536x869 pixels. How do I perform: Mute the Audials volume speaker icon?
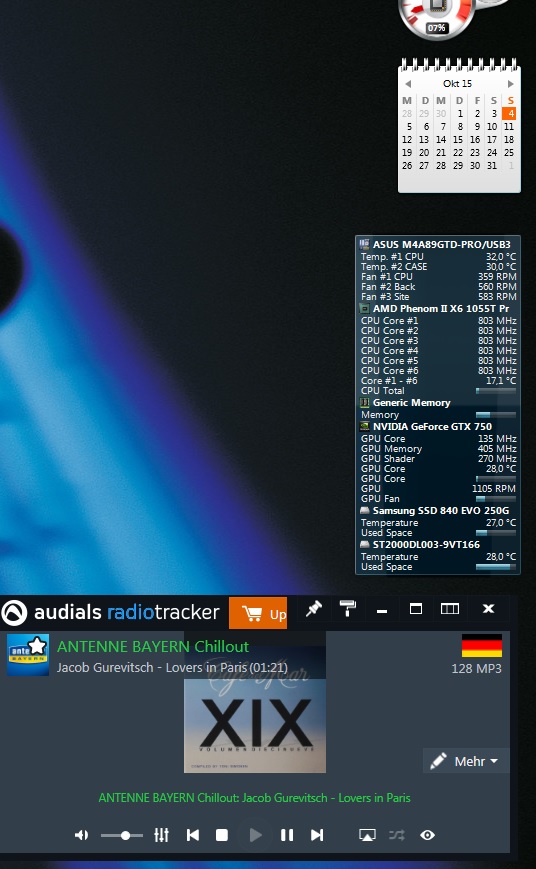tap(81, 835)
